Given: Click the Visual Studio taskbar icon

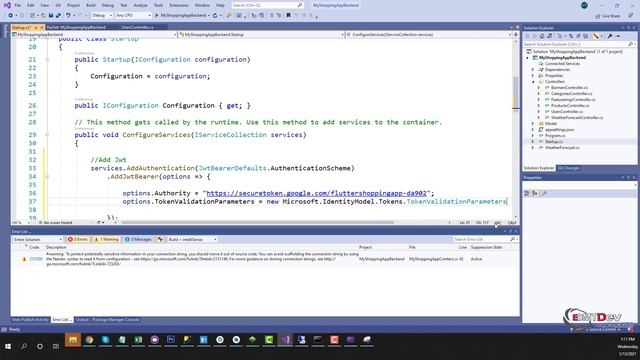Looking at the screenshot, I should [x=285, y=340].
